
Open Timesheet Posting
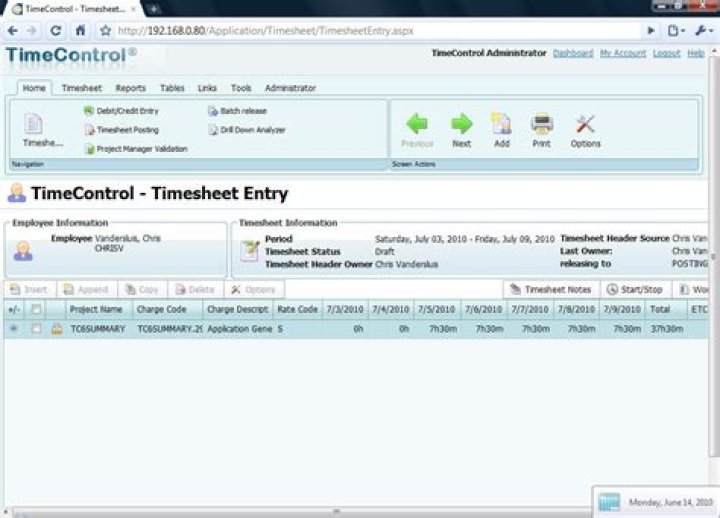122,130
